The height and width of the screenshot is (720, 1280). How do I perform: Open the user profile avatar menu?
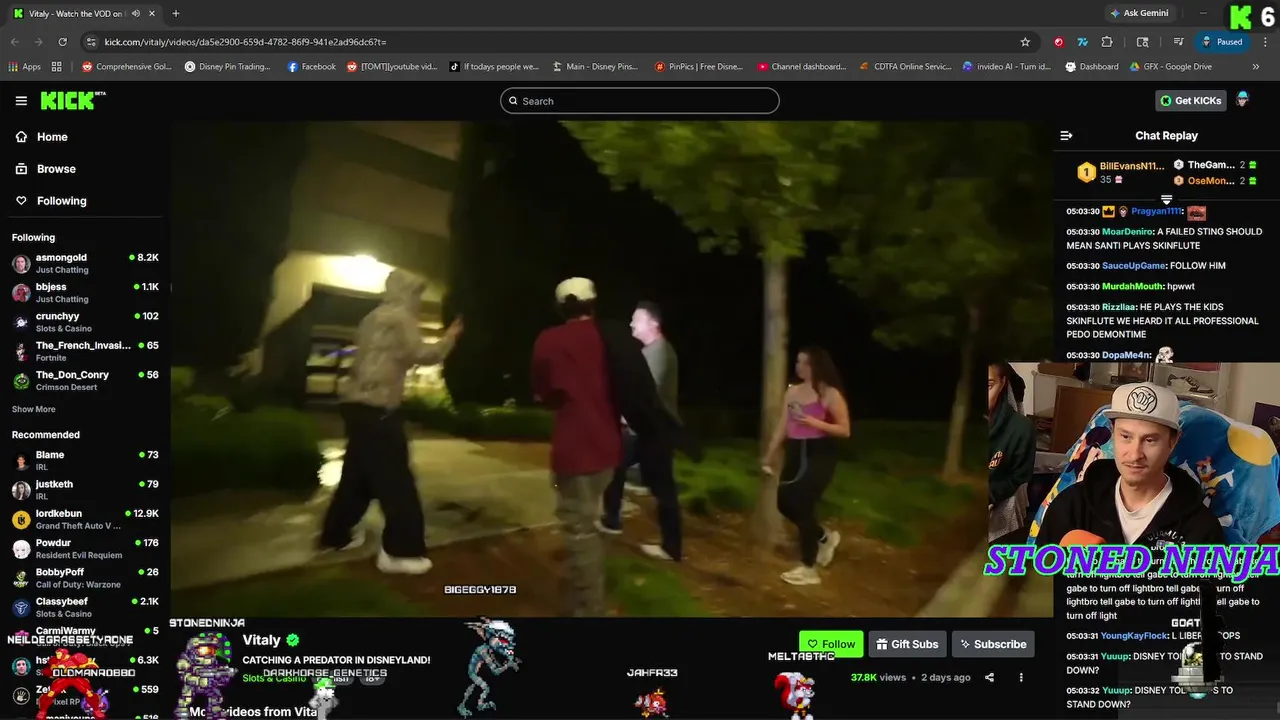tap(1243, 100)
